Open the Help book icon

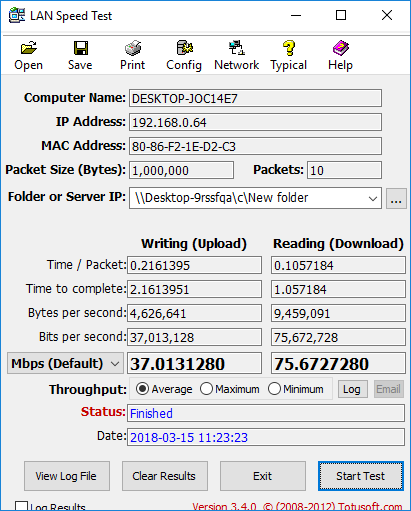pyautogui.click(x=340, y=48)
